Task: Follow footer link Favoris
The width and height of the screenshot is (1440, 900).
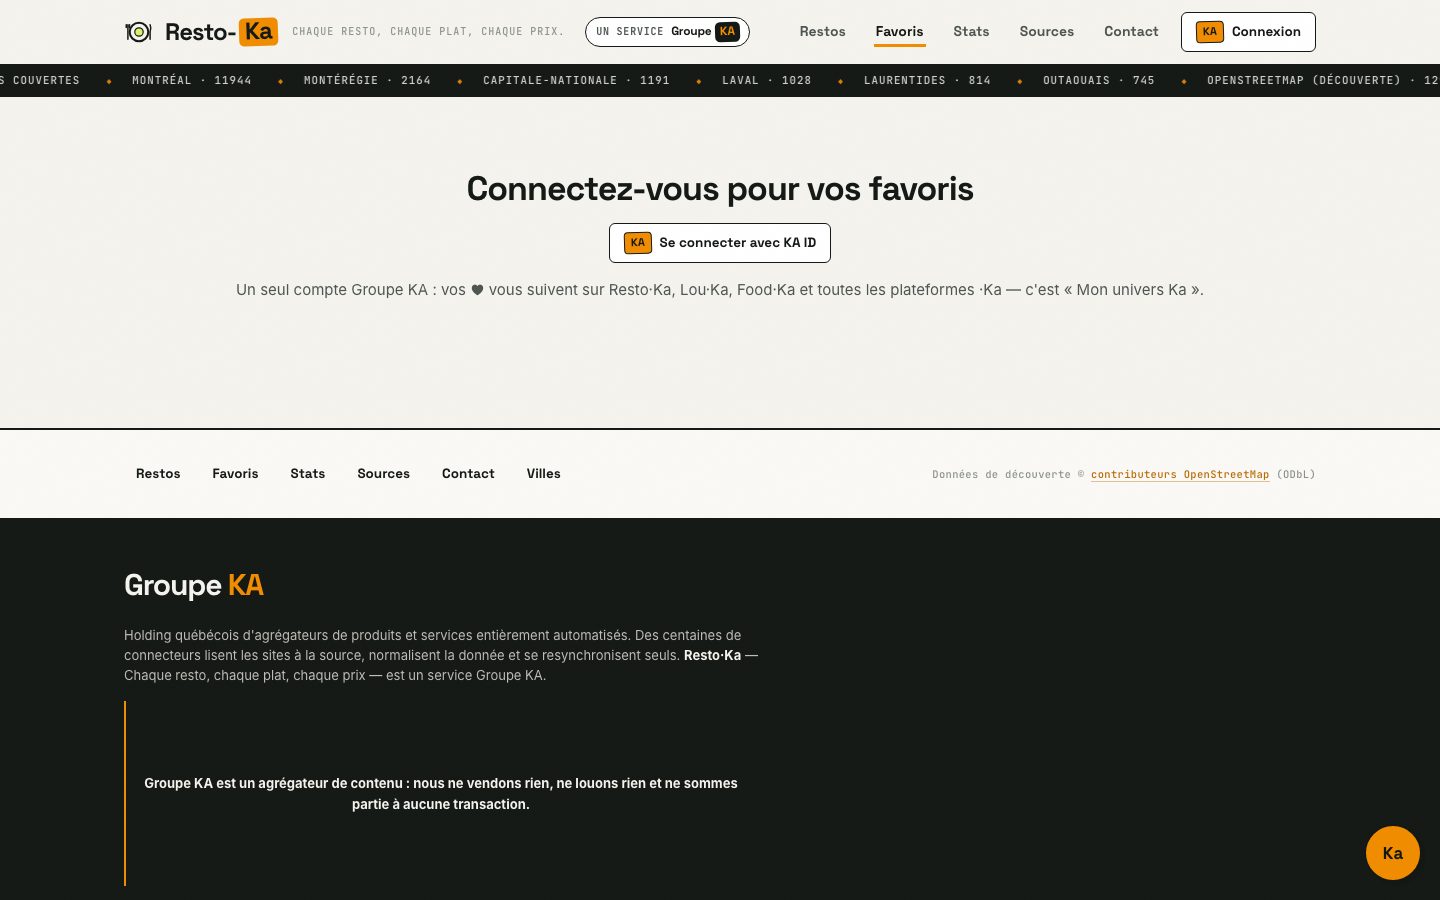Action: [235, 474]
